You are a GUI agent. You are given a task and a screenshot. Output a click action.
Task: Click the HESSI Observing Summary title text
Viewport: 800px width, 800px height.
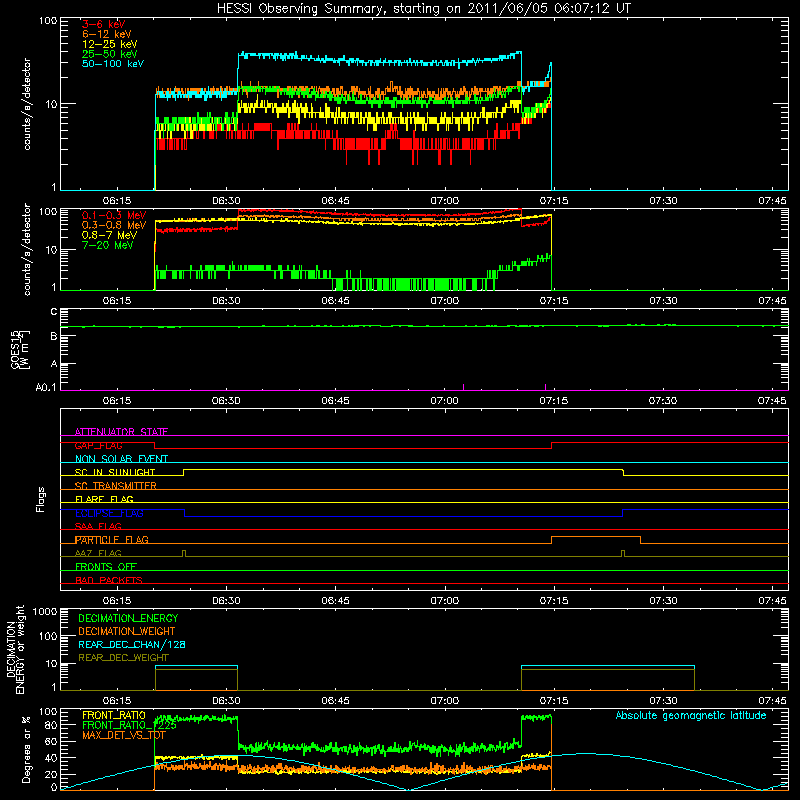[x=424, y=9]
